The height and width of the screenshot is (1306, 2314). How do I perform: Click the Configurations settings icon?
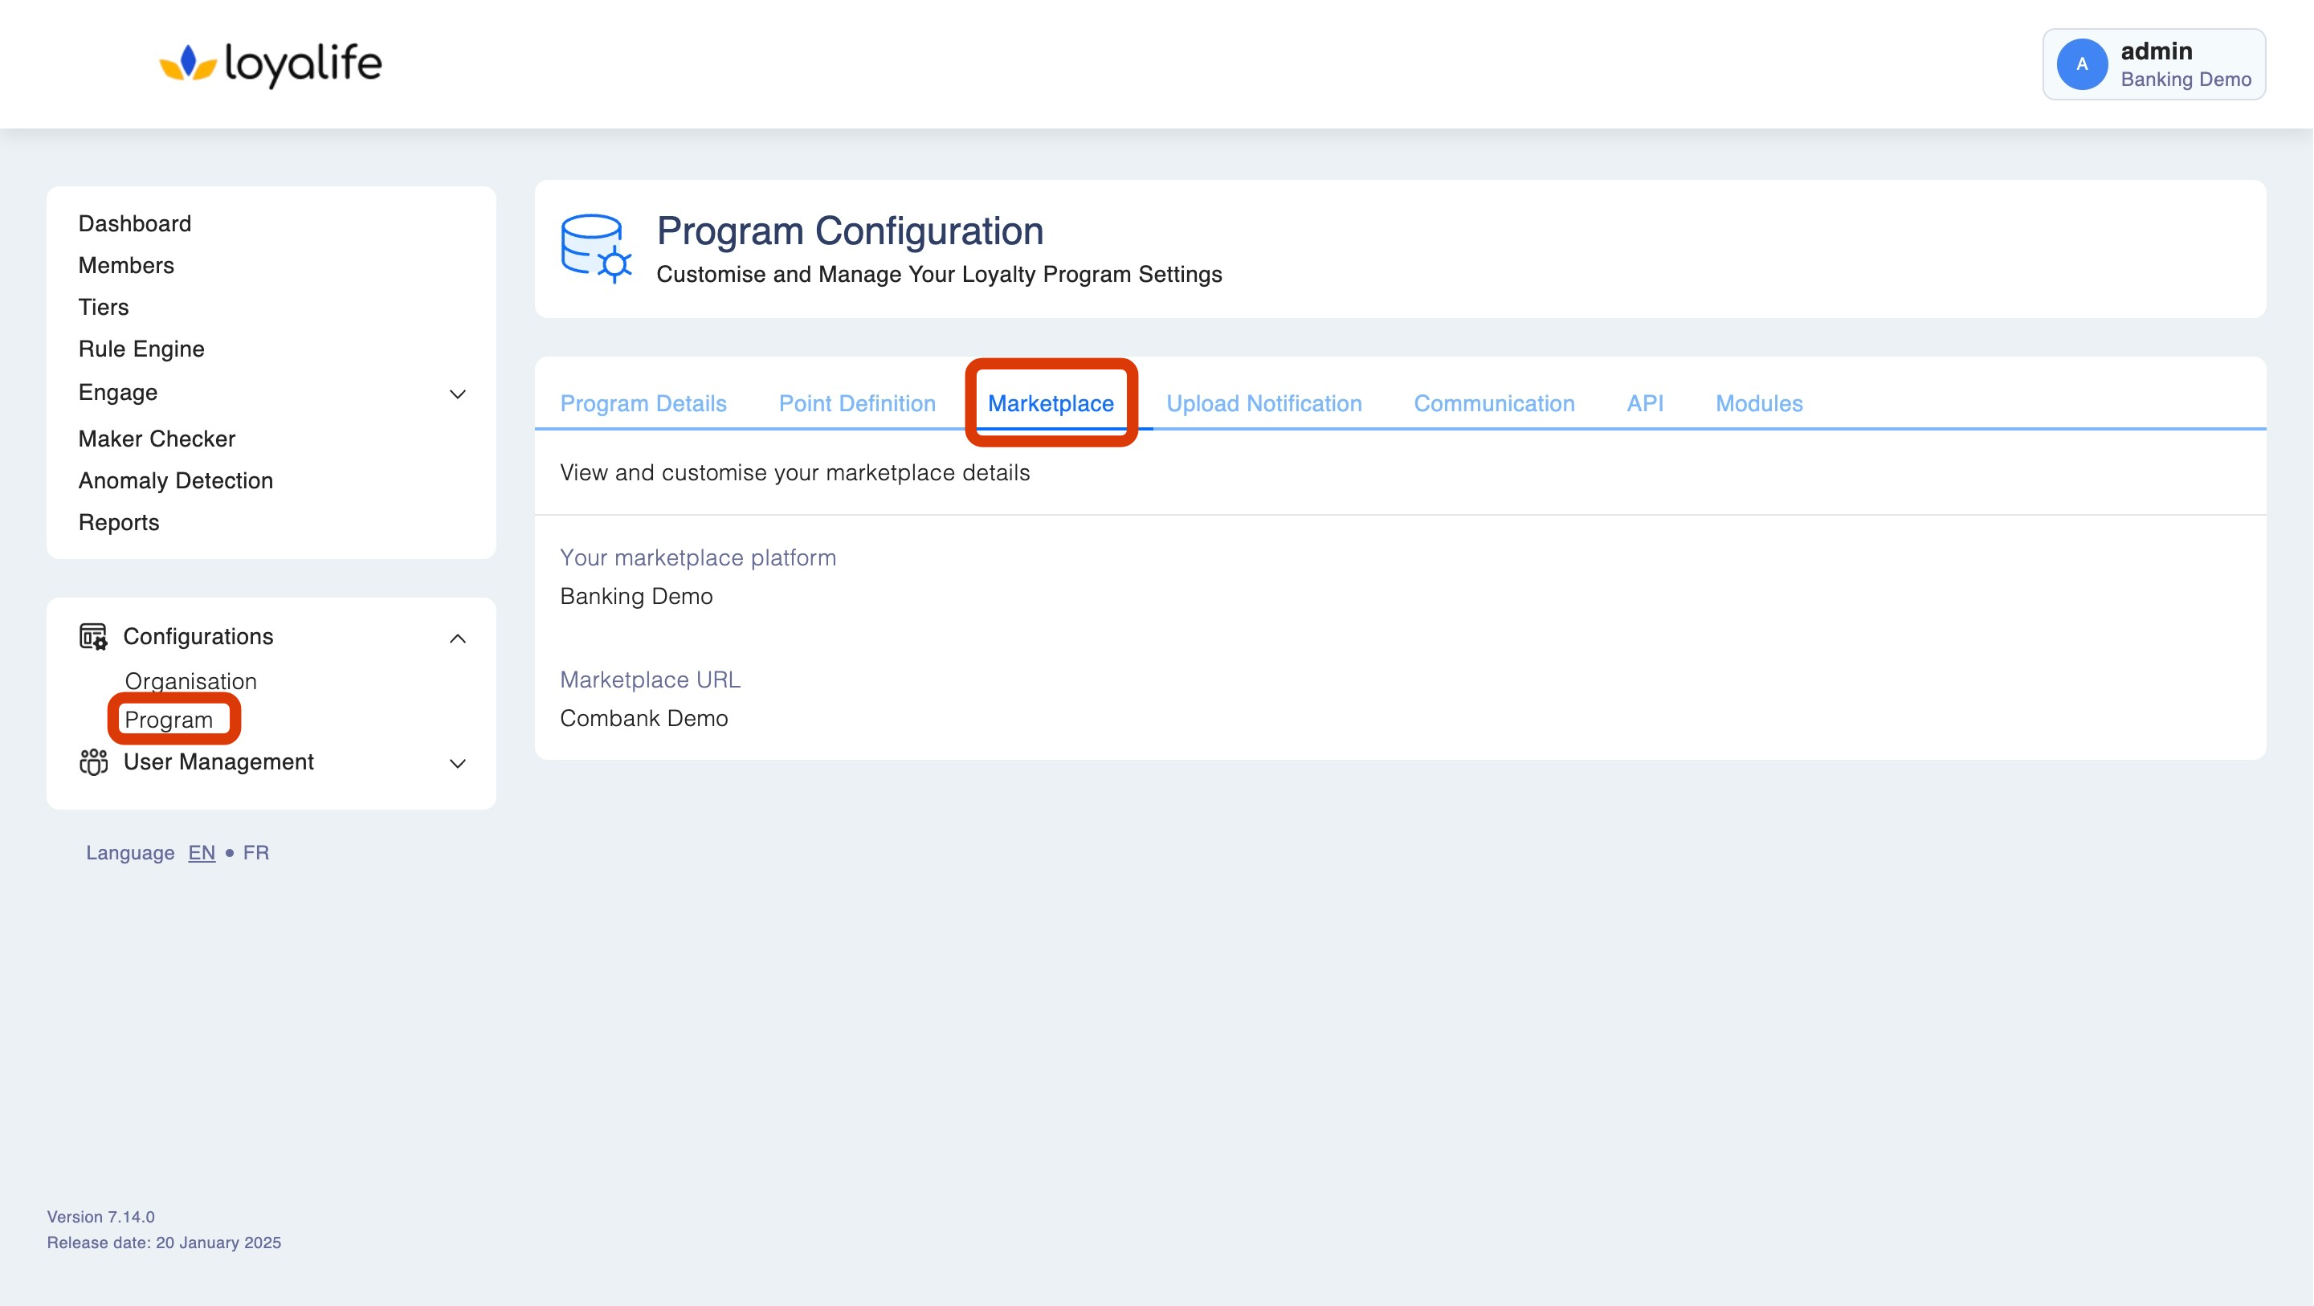point(93,637)
